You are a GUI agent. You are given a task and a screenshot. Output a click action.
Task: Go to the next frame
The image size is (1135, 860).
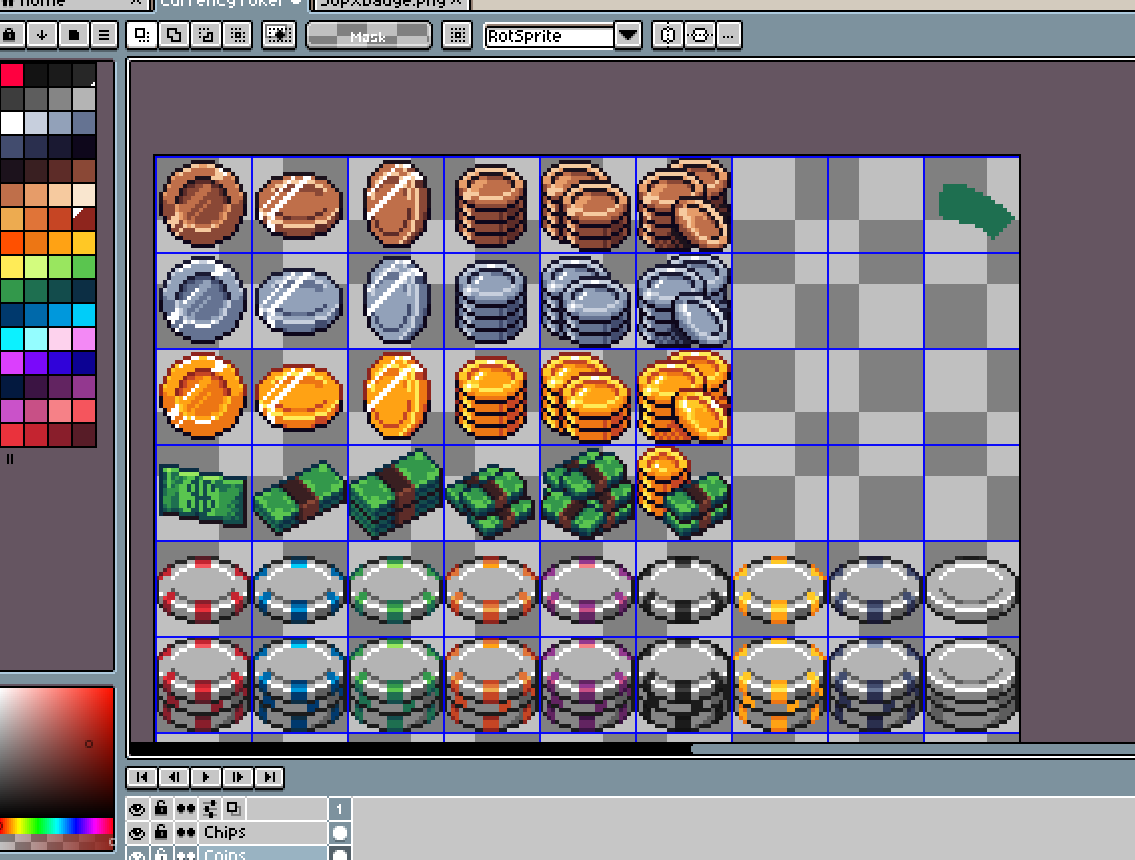click(x=237, y=777)
